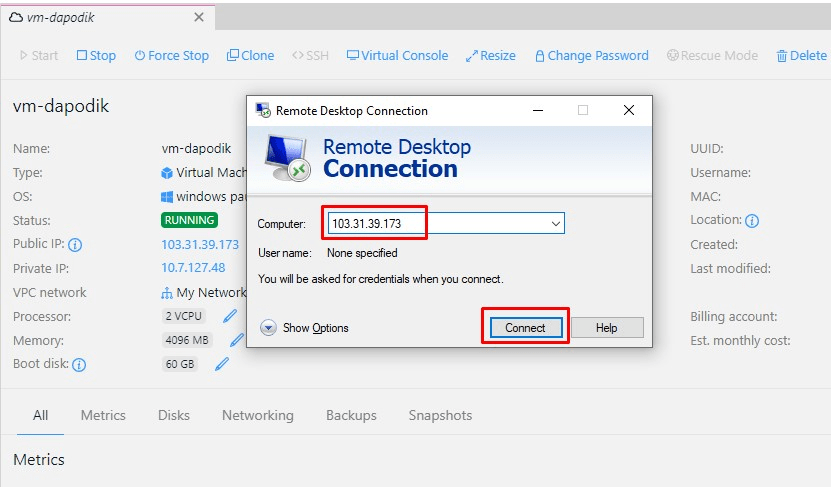Viewport: 831px width, 487px height.
Task: Click the Boot disk info icon
Action: 79,365
